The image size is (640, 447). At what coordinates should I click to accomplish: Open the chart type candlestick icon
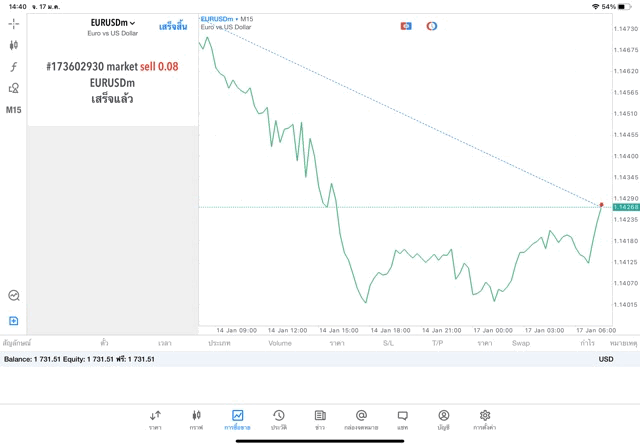14,45
